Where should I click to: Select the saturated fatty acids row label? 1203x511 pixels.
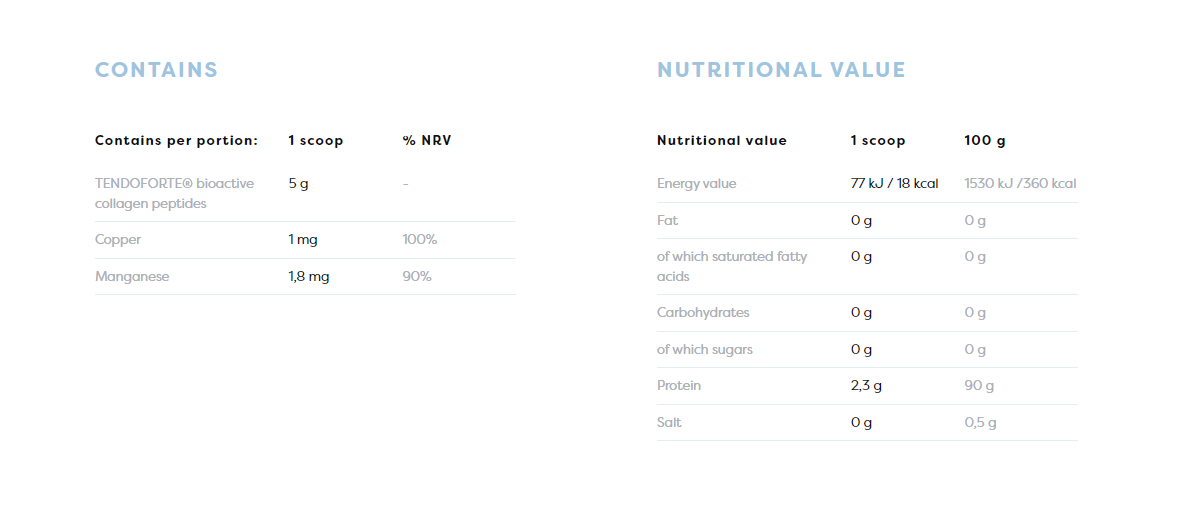point(732,266)
